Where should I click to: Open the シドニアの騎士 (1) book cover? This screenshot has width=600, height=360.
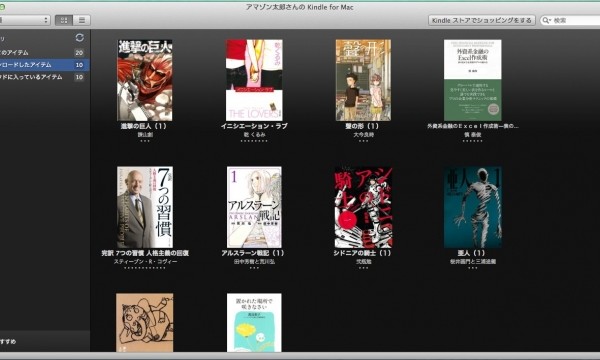point(364,207)
